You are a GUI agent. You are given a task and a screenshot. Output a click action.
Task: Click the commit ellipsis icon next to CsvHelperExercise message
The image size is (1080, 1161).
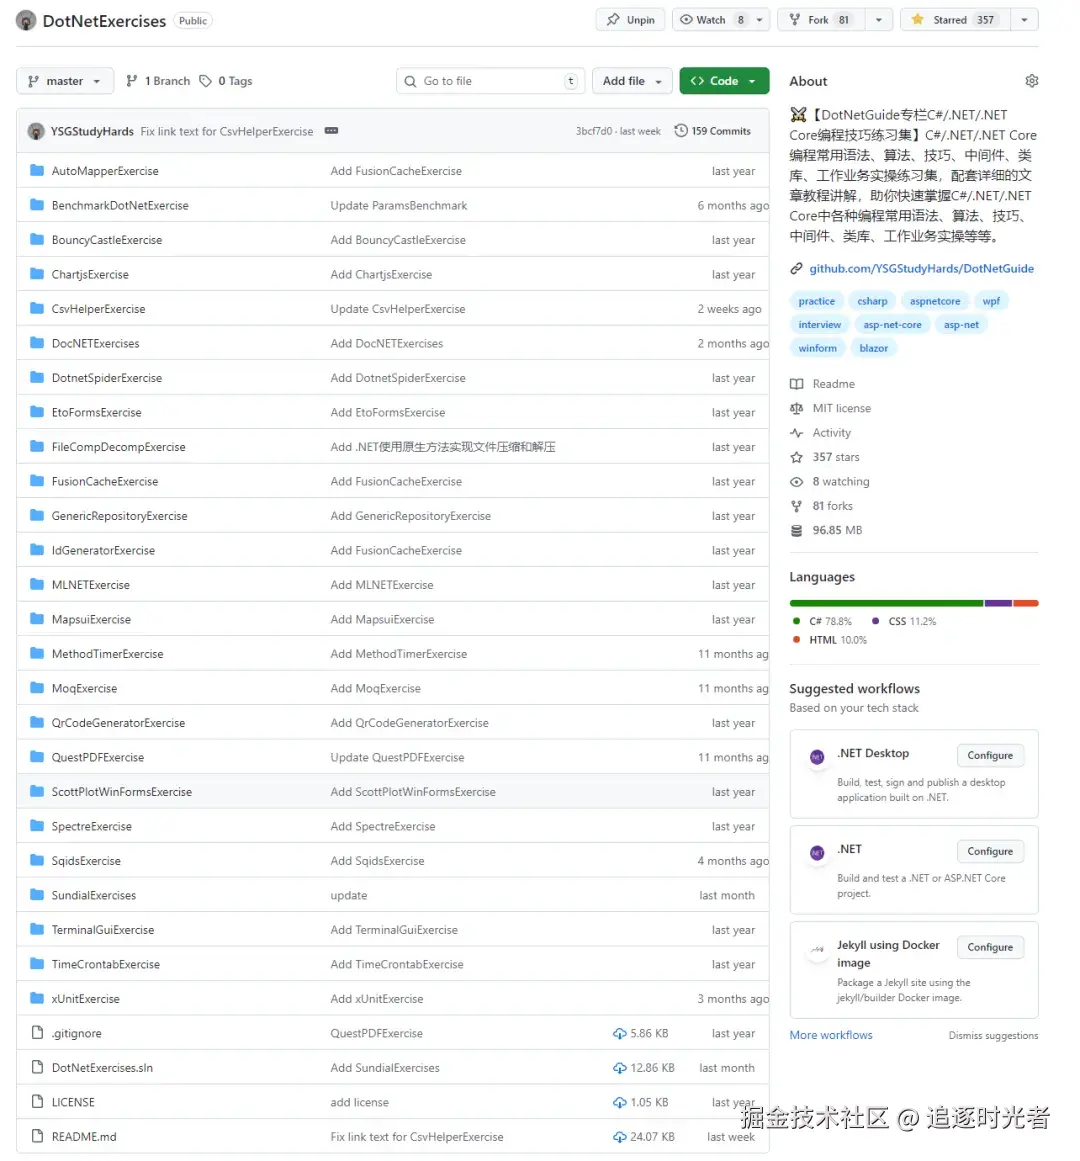[332, 131]
